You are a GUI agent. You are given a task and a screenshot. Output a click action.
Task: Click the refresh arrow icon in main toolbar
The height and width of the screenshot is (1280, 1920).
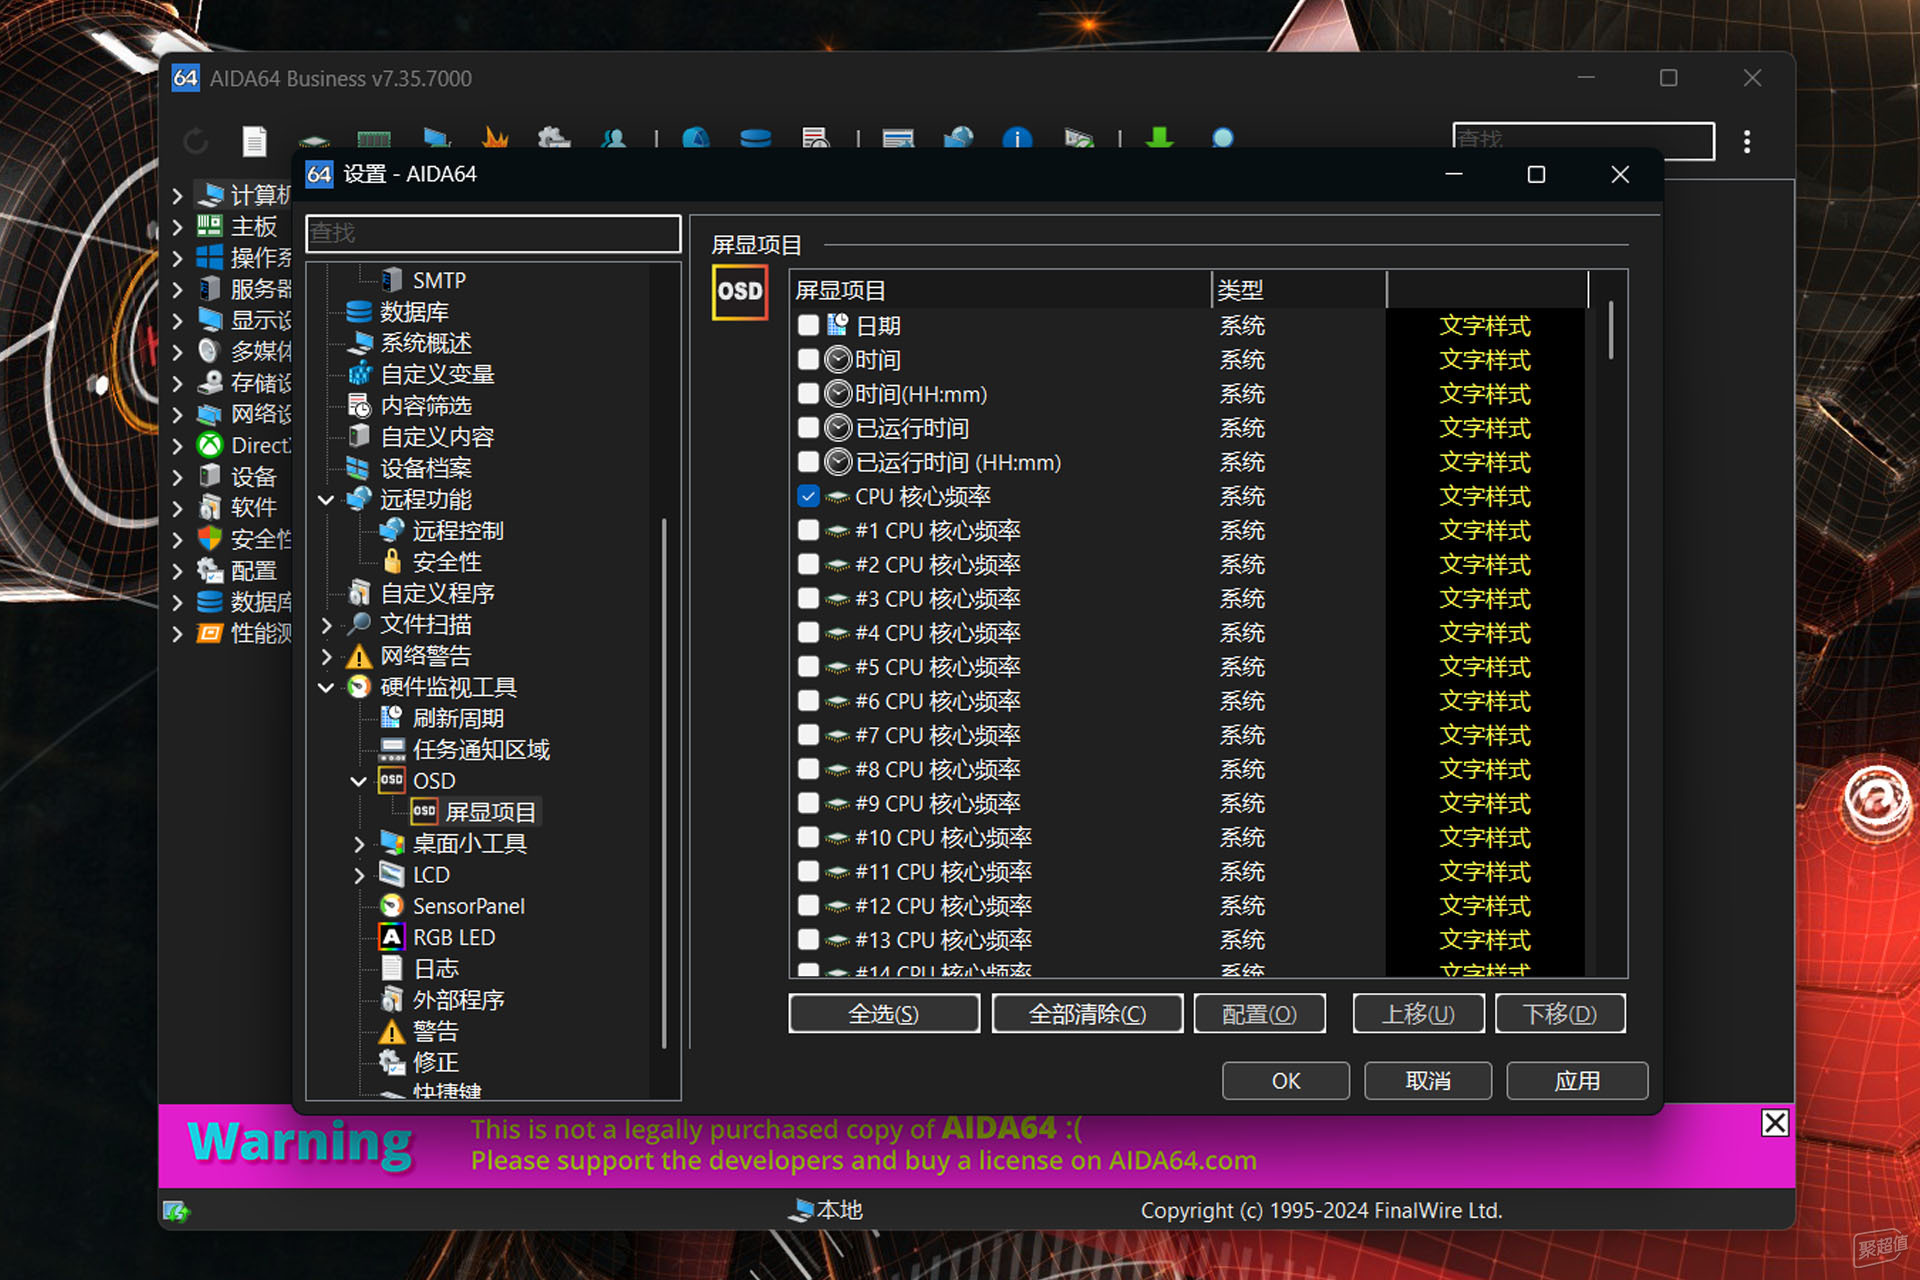click(x=196, y=141)
